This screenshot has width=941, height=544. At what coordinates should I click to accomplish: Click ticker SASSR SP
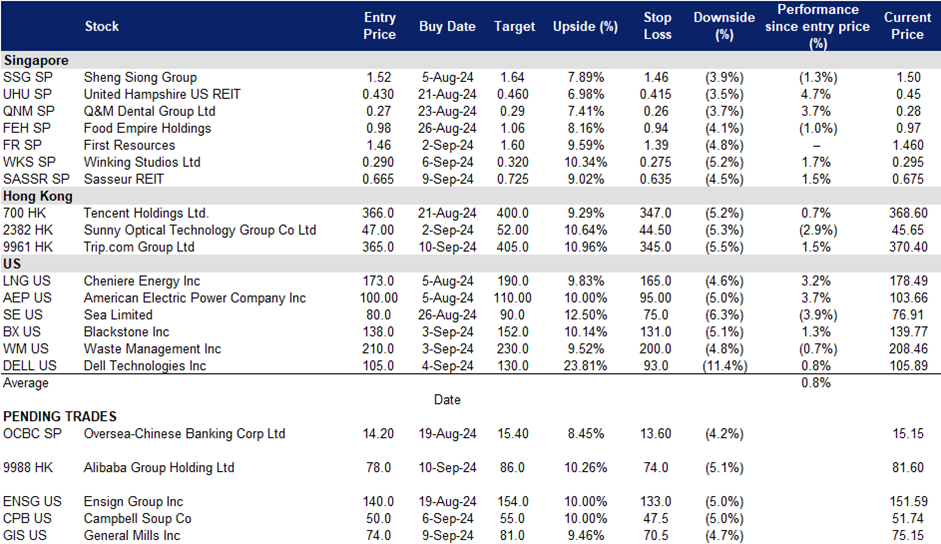[36, 179]
